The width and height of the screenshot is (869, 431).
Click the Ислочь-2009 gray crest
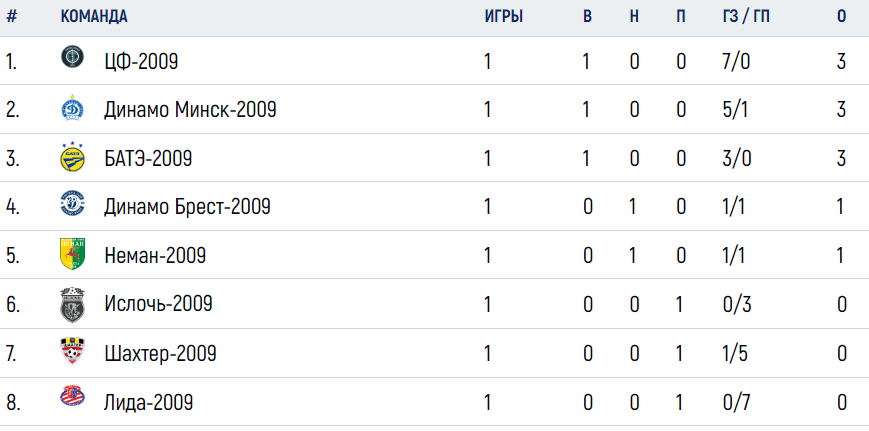72,304
